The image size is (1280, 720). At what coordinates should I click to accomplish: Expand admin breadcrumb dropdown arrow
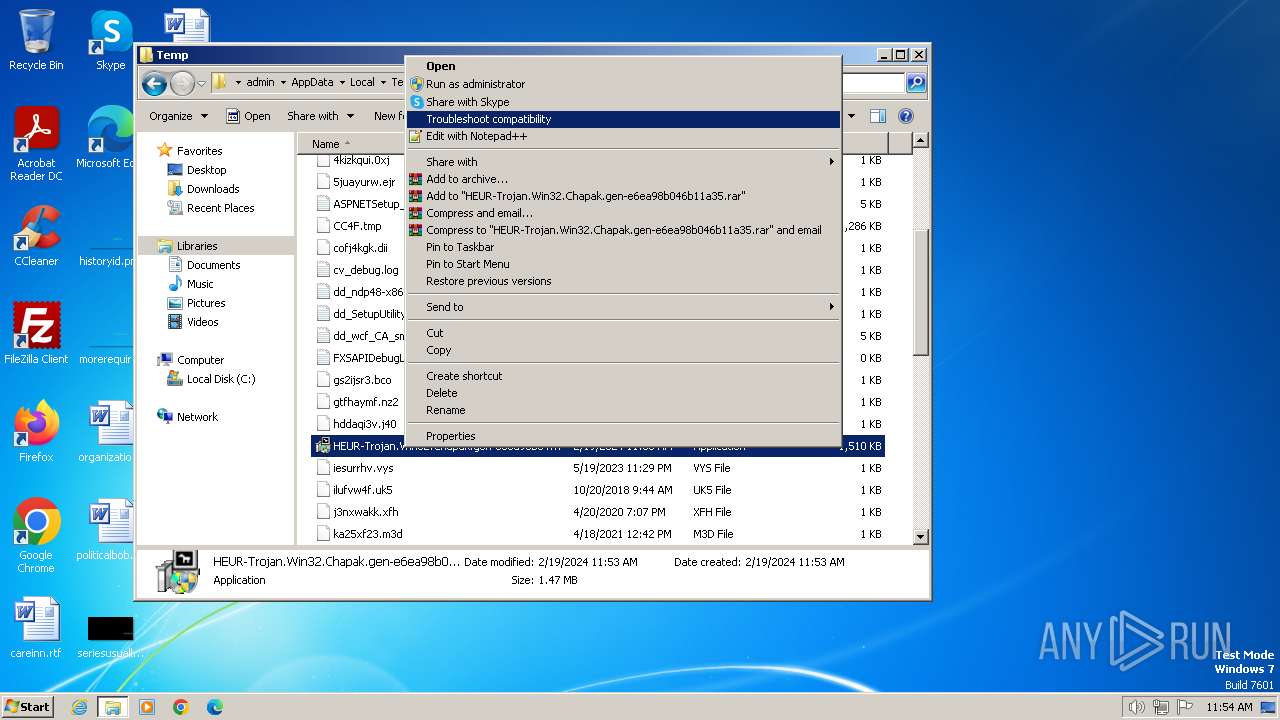283,83
